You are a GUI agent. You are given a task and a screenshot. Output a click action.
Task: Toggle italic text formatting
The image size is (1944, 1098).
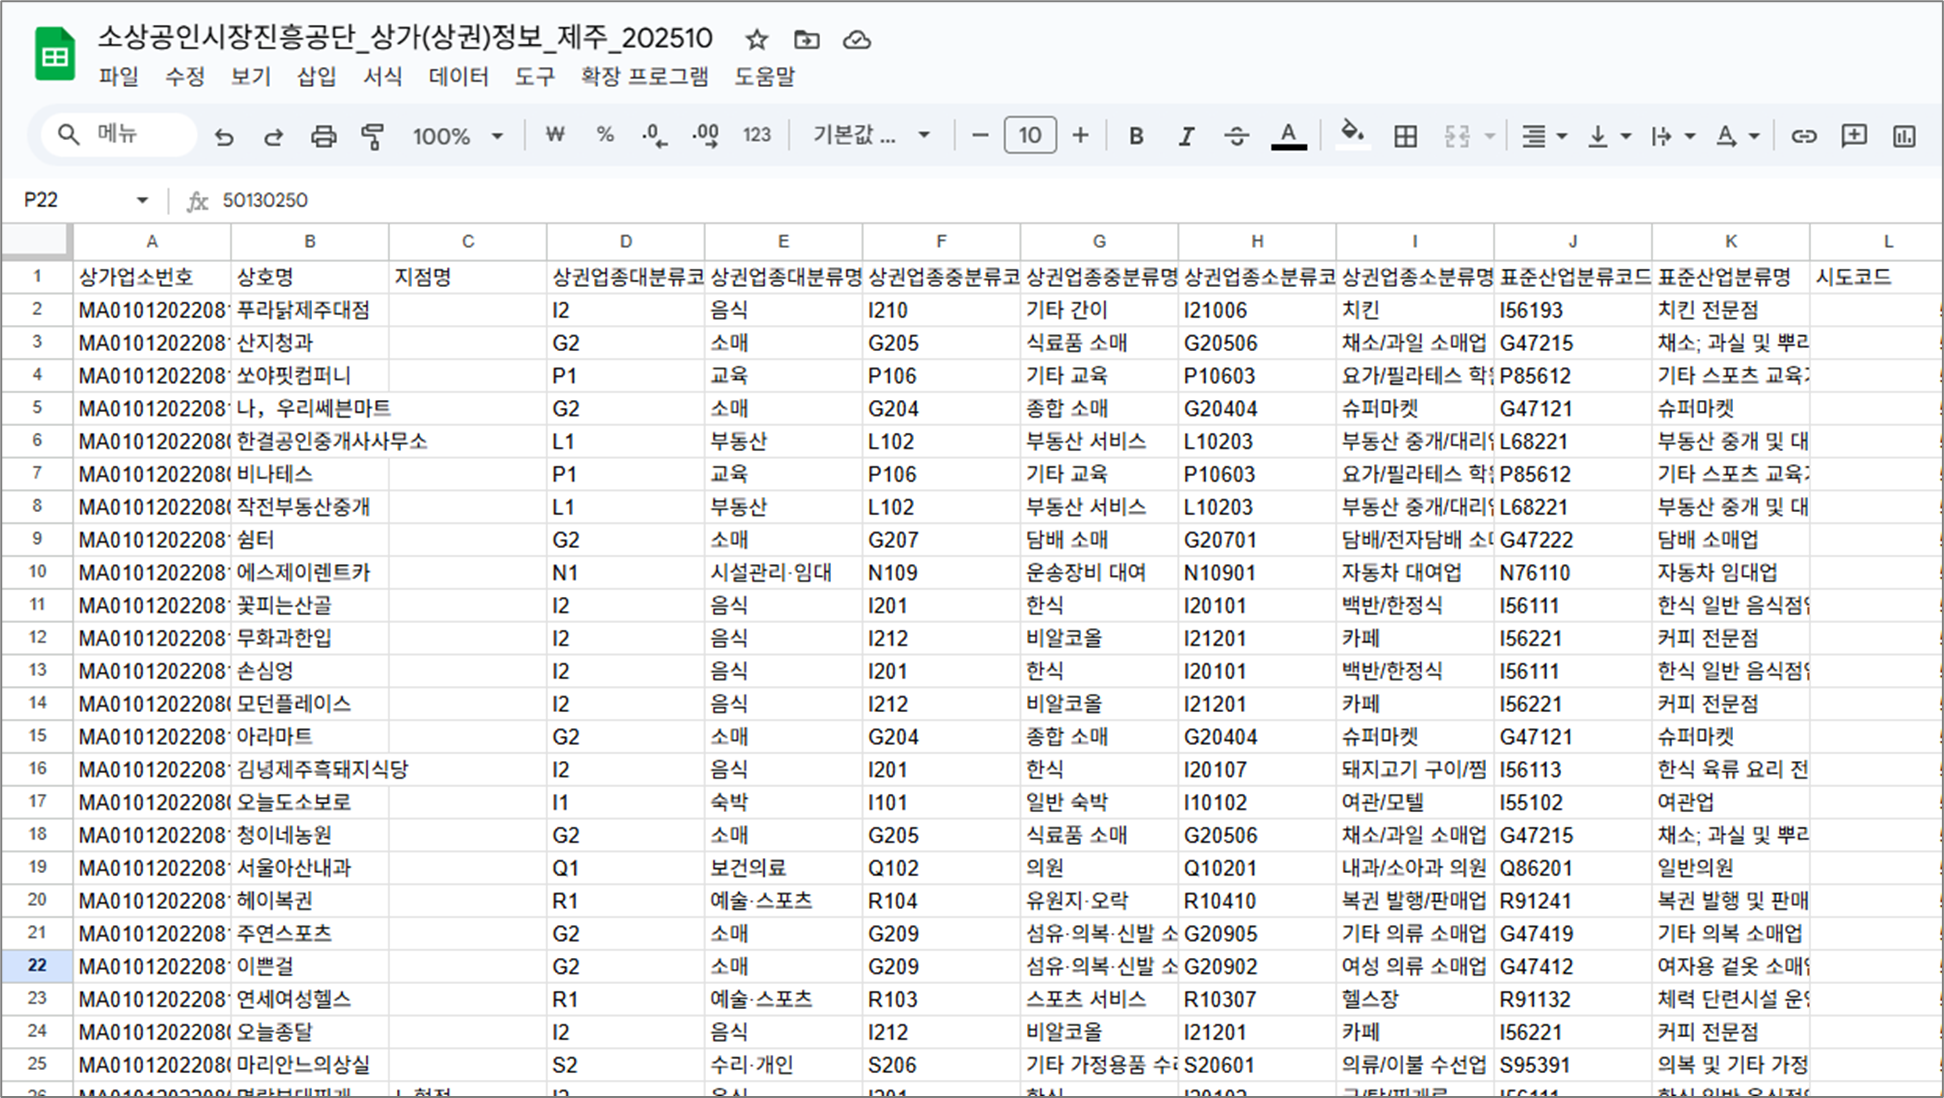tap(1186, 136)
